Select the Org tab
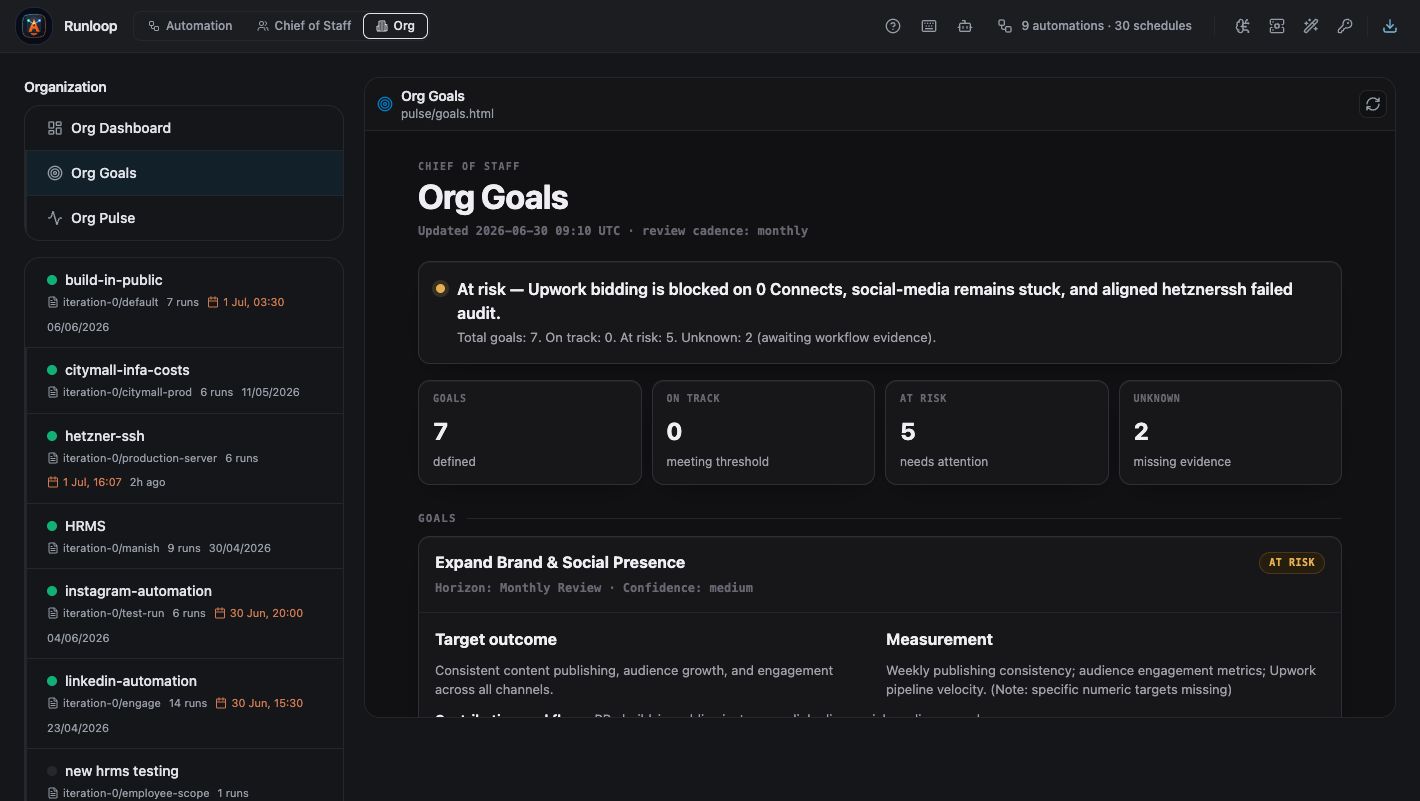The image size is (1420, 801). point(395,26)
